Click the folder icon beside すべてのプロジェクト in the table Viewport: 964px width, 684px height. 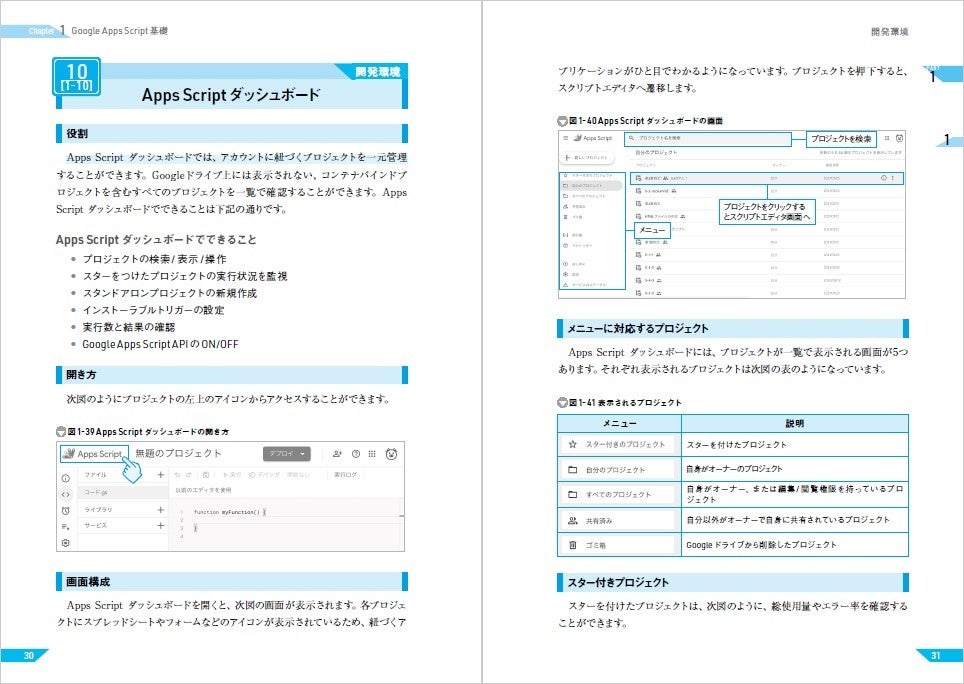tap(572, 494)
